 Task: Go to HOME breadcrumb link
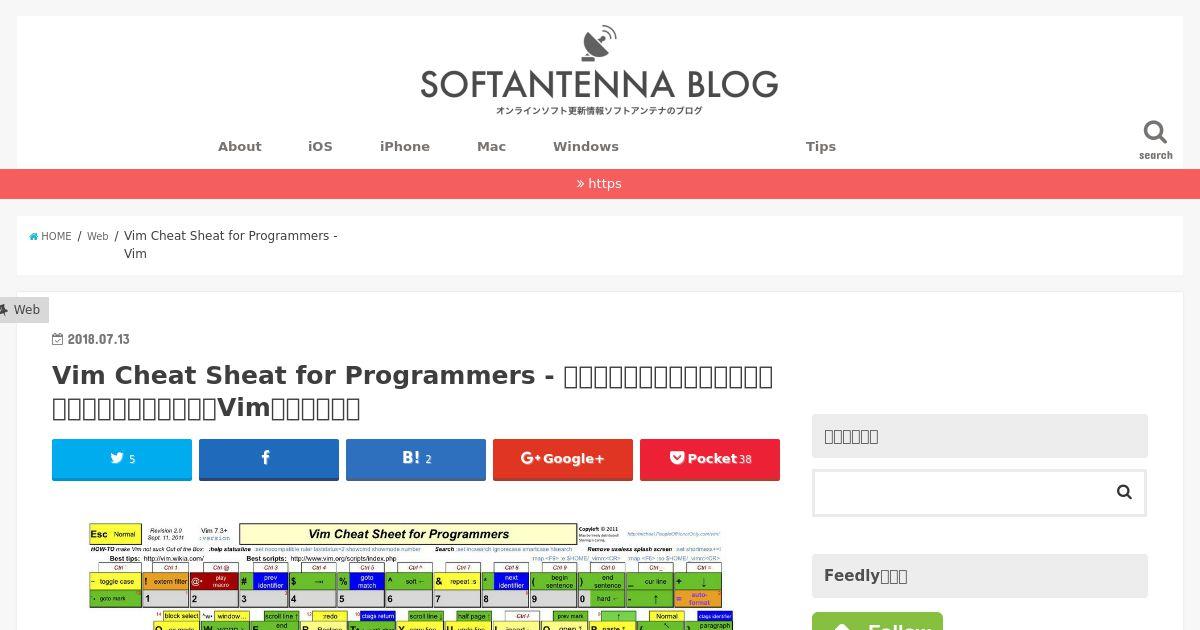[50, 237]
